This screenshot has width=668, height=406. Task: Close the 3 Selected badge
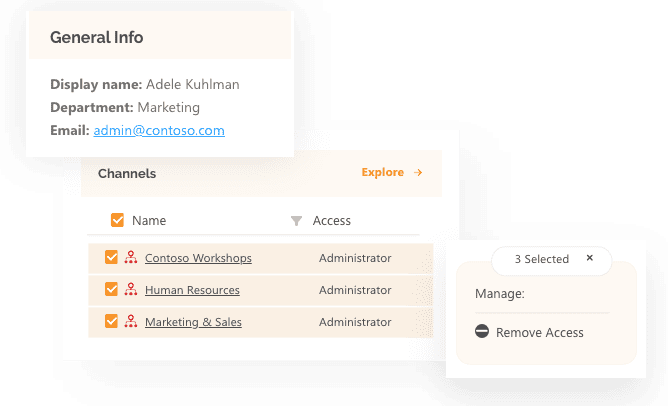[590, 258]
